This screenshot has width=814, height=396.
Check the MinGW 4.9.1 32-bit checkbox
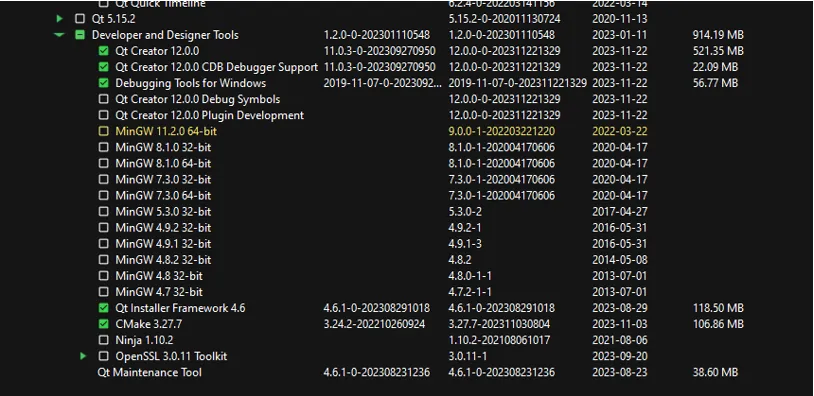pyautogui.click(x=104, y=244)
